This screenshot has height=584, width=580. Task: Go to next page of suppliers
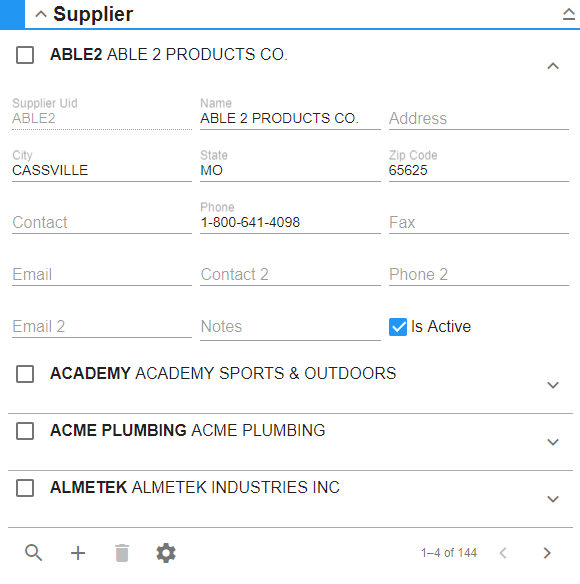point(546,553)
